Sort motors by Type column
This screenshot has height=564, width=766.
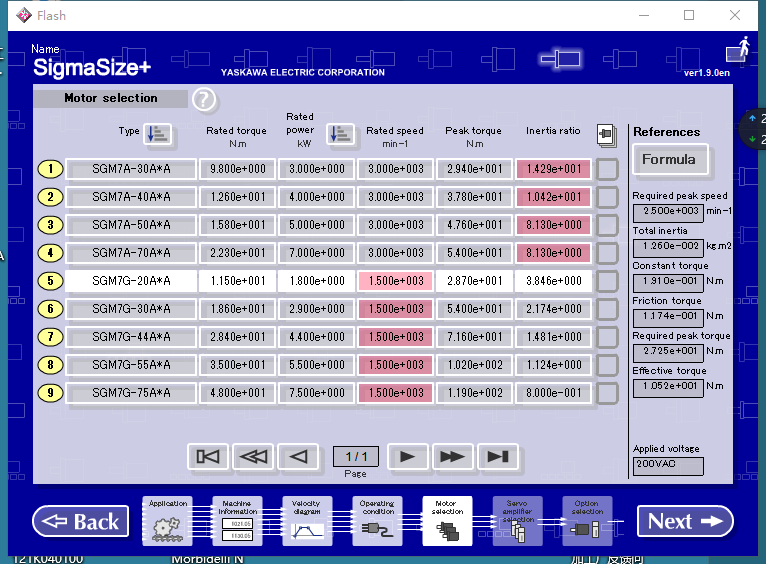pos(158,133)
